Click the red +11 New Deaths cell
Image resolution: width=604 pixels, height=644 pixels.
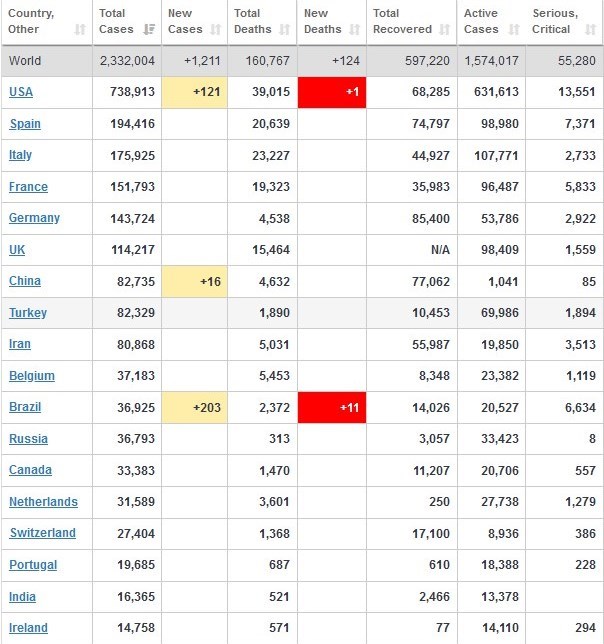(x=332, y=407)
